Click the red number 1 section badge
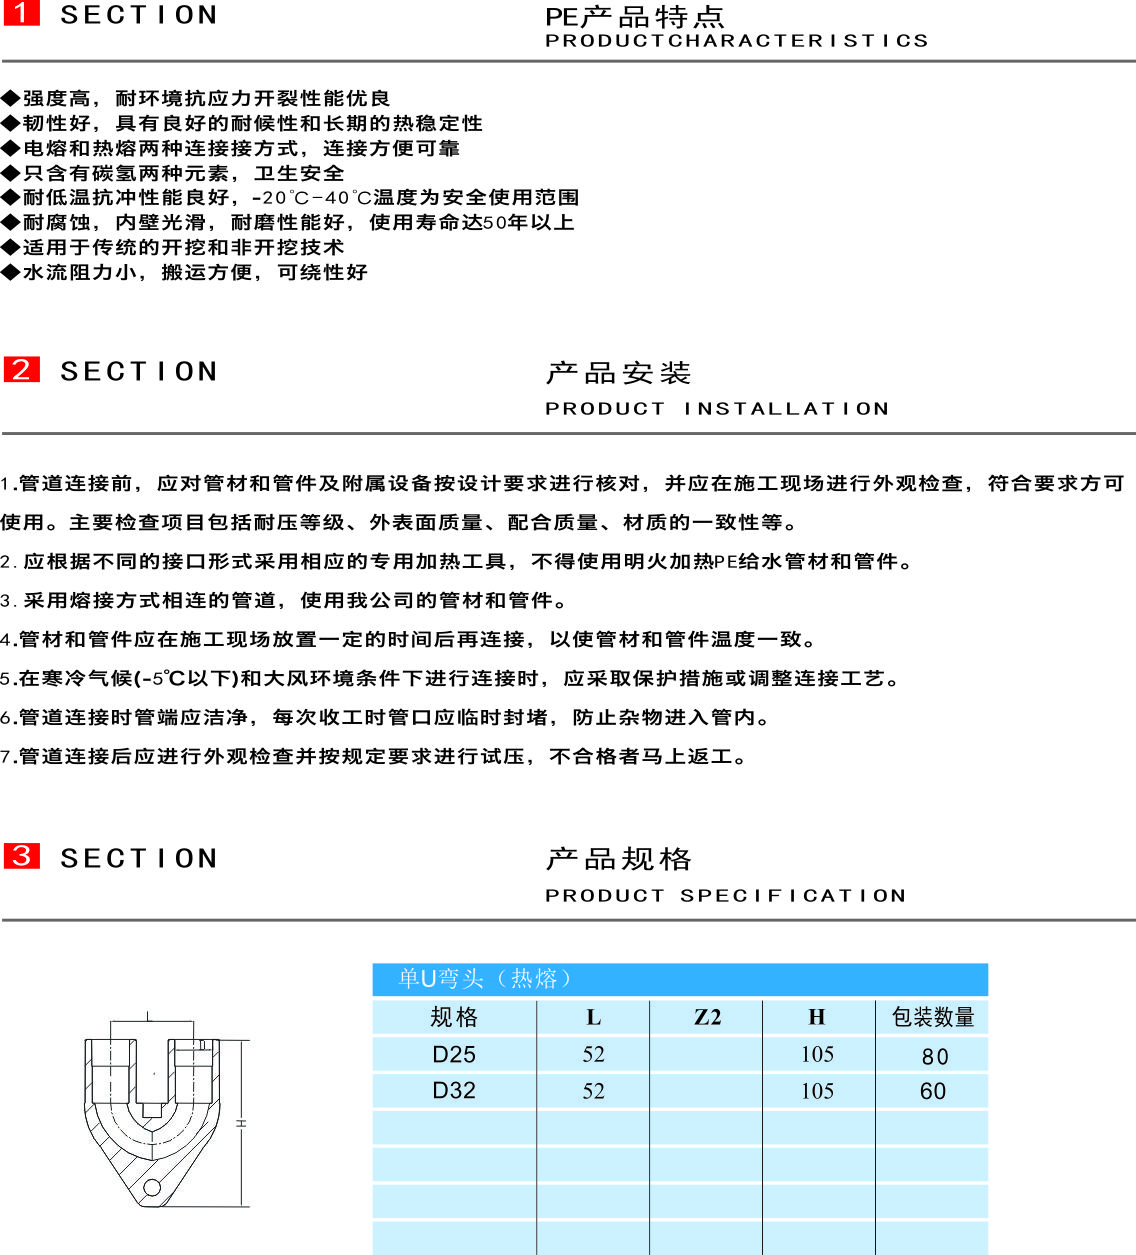 click(21, 13)
